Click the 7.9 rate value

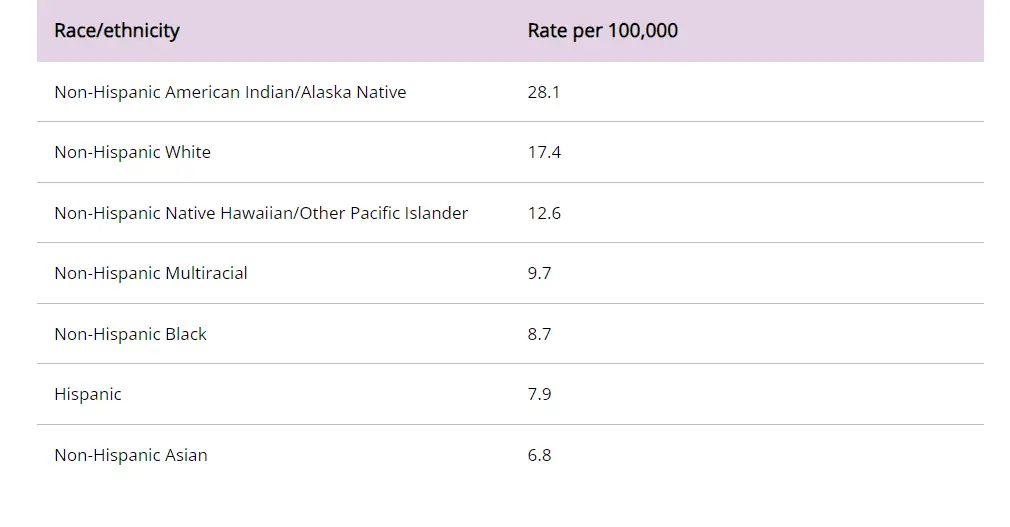(x=539, y=394)
